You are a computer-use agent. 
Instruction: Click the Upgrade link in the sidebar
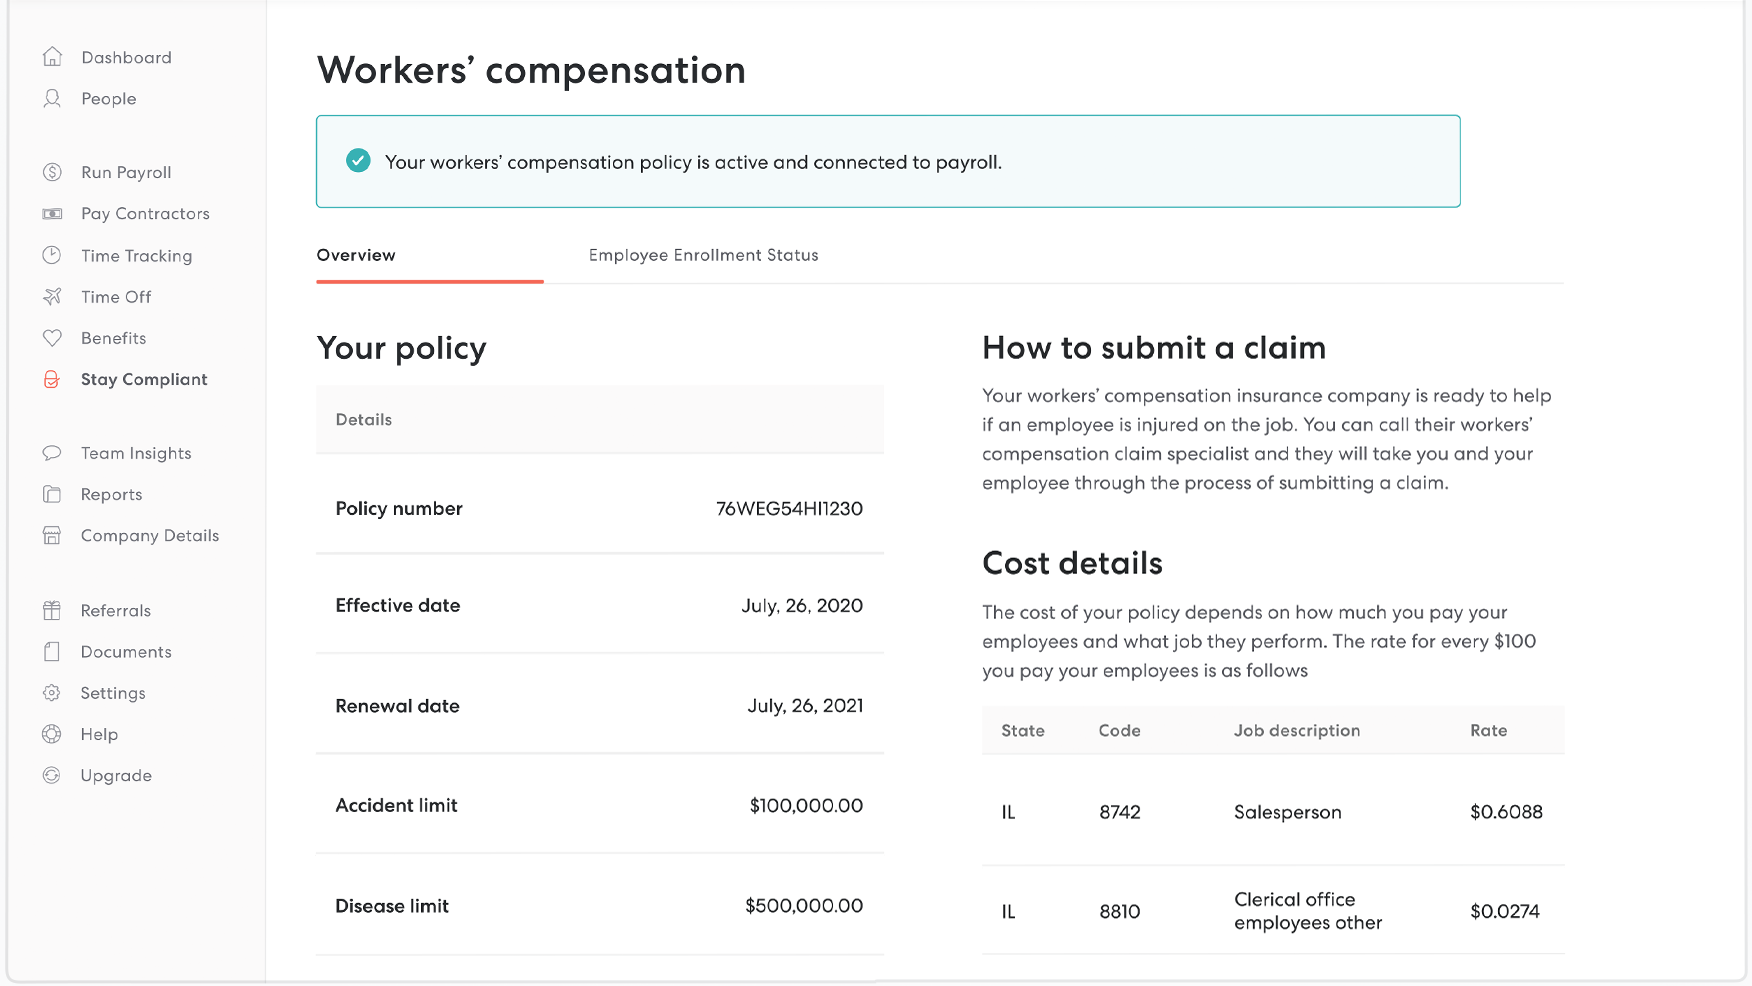tap(115, 775)
